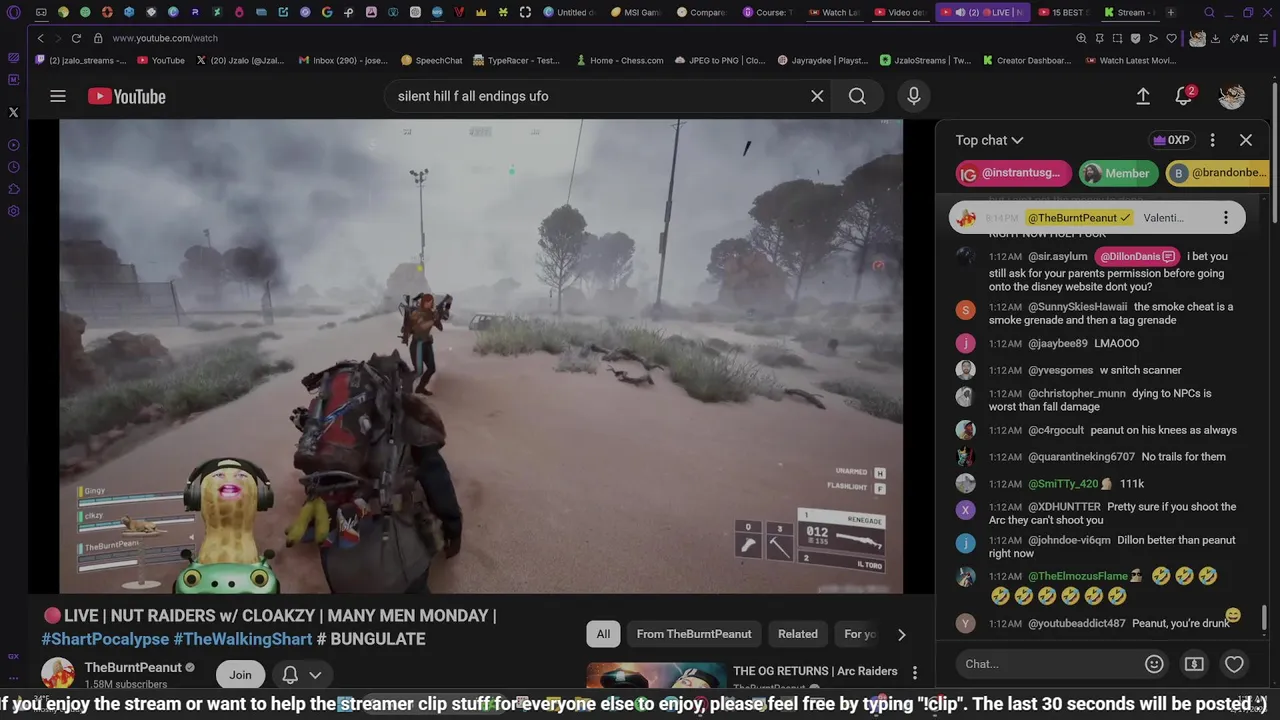Screen dimensions: 1280x720
Task: Open #ShartPocalypse hashtag link
Action: click(x=105, y=639)
